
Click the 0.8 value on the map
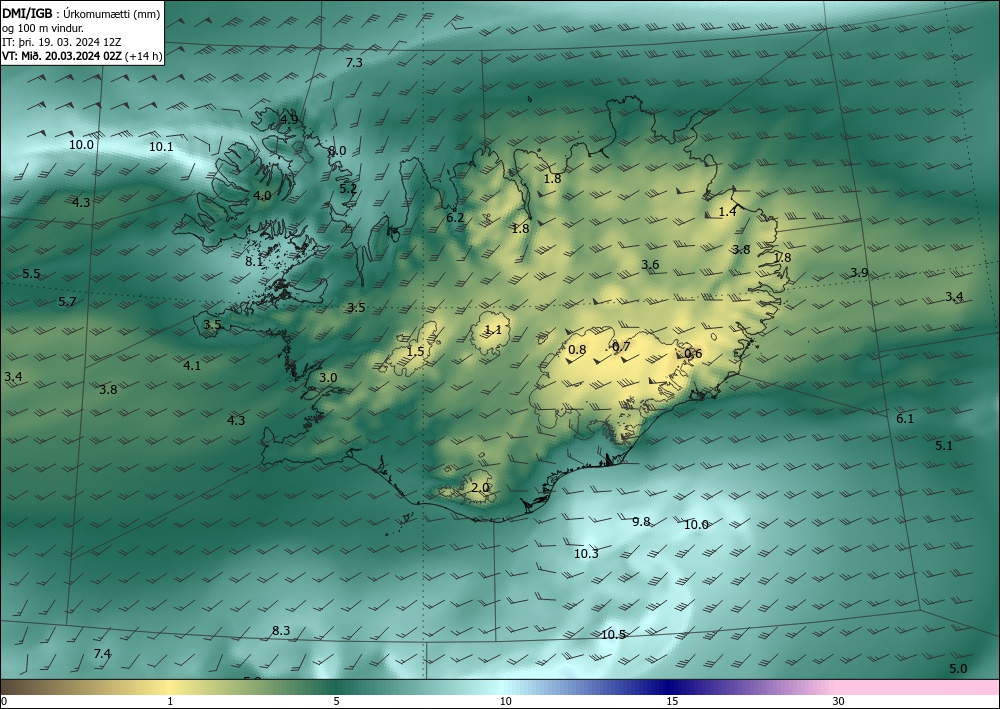click(577, 350)
